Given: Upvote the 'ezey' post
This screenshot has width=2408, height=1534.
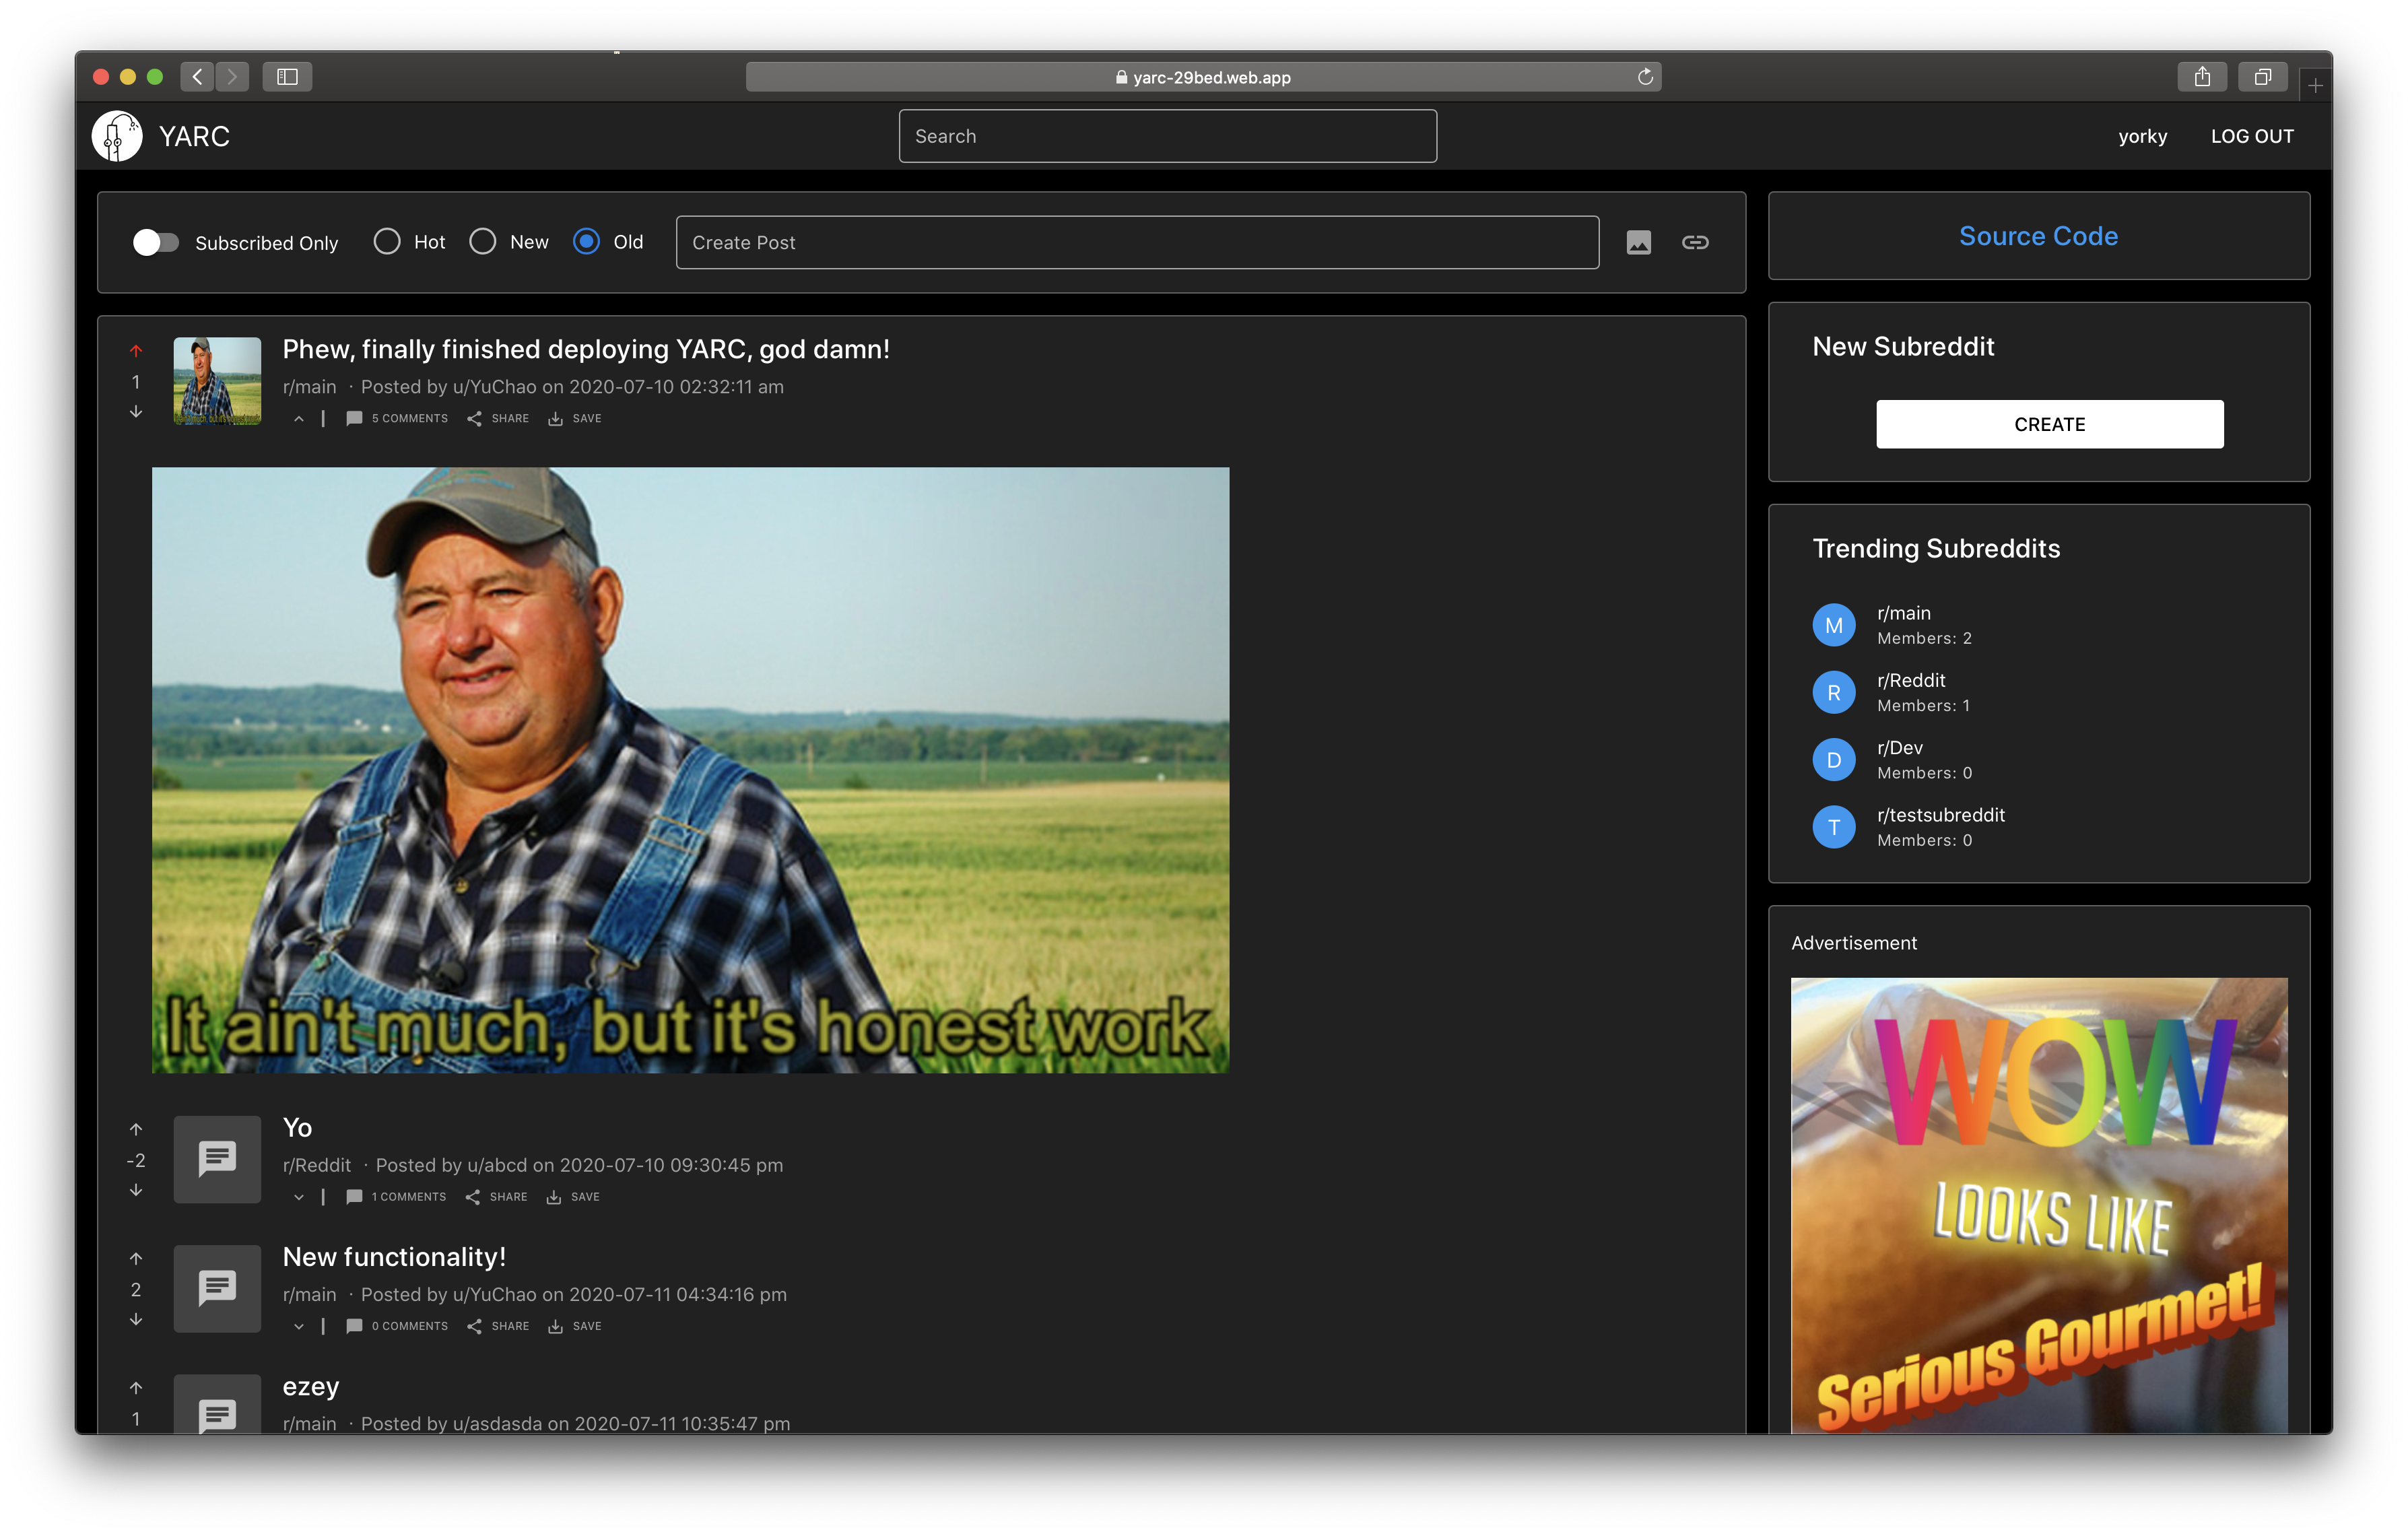Looking at the screenshot, I should (x=136, y=1387).
